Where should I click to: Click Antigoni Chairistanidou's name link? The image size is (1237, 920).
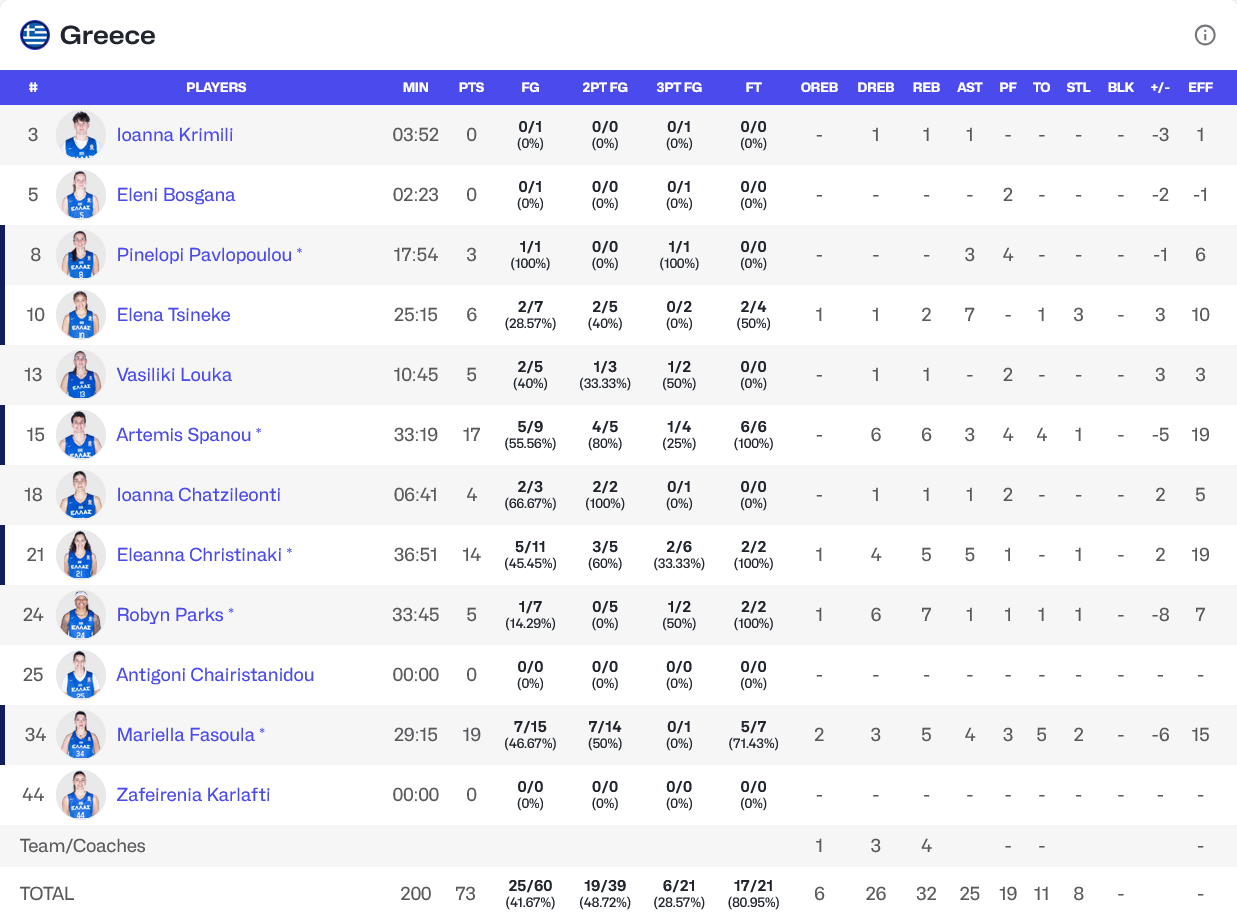click(x=215, y=675)
